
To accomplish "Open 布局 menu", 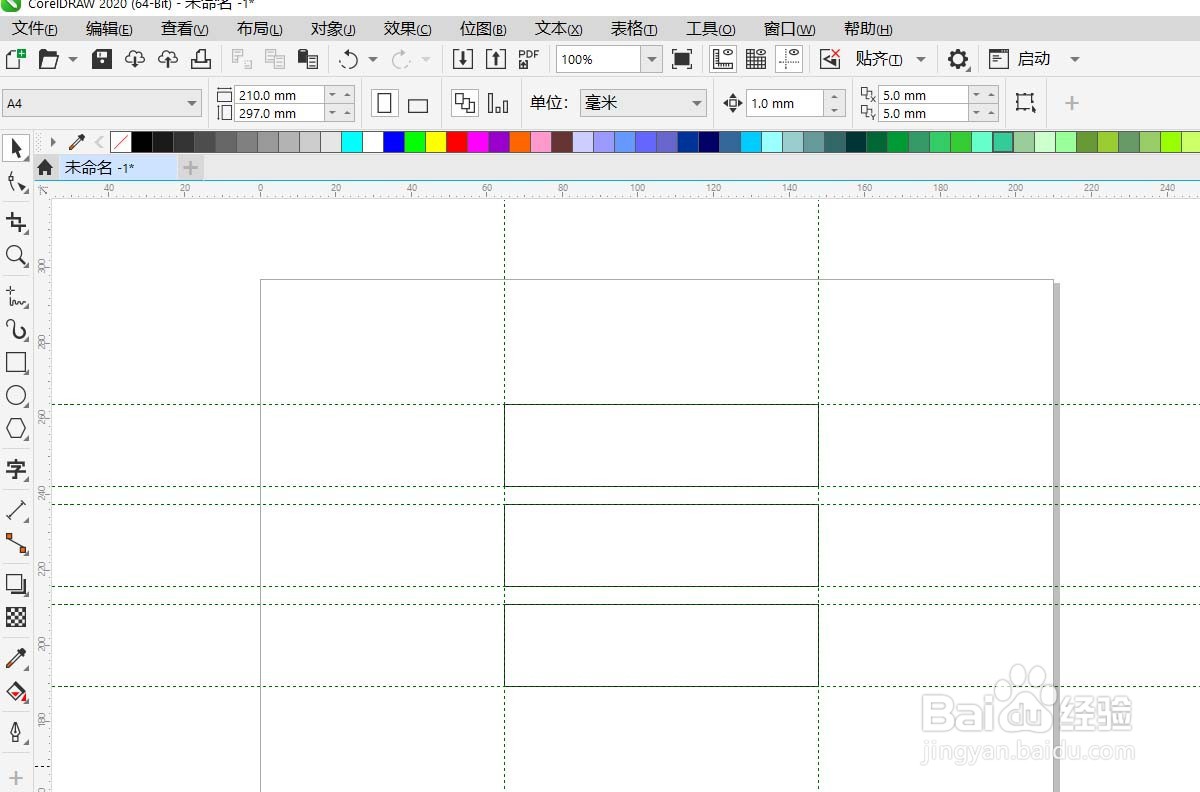I will (x=260, y=29).
